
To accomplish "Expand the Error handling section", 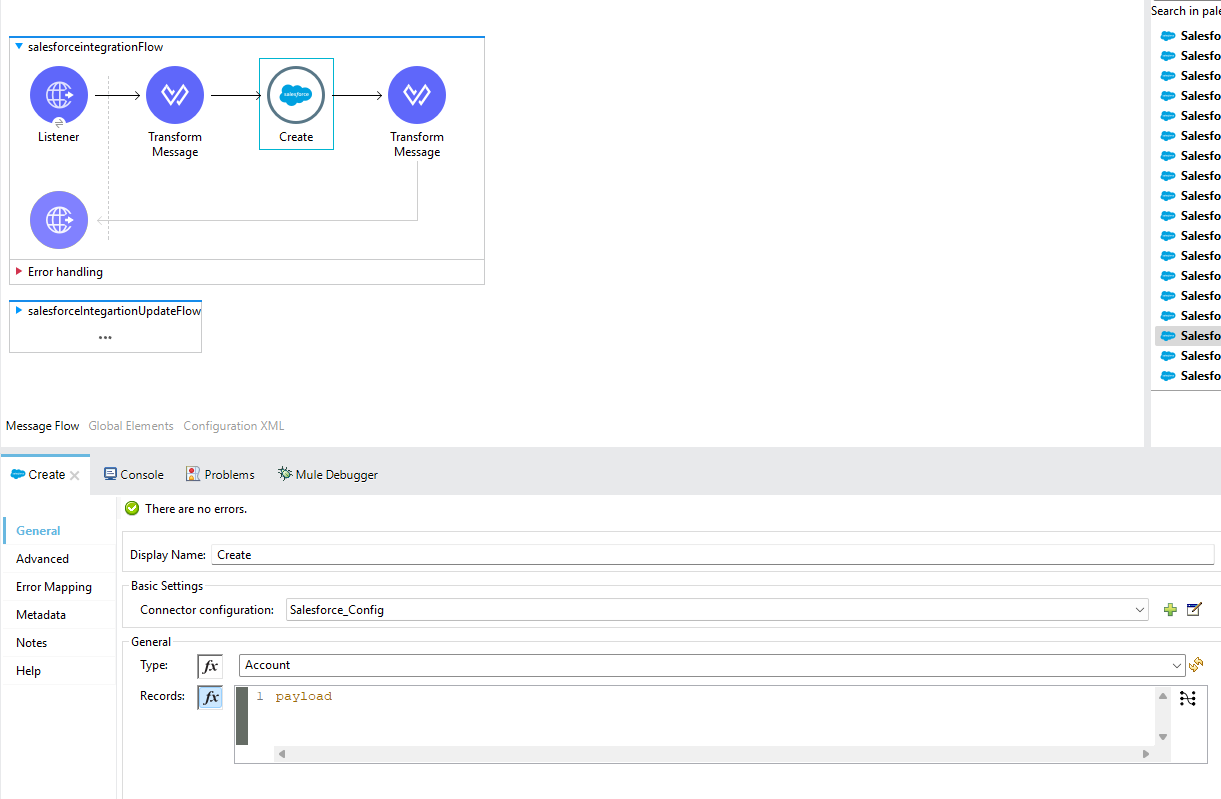I will tap(19, 272).
